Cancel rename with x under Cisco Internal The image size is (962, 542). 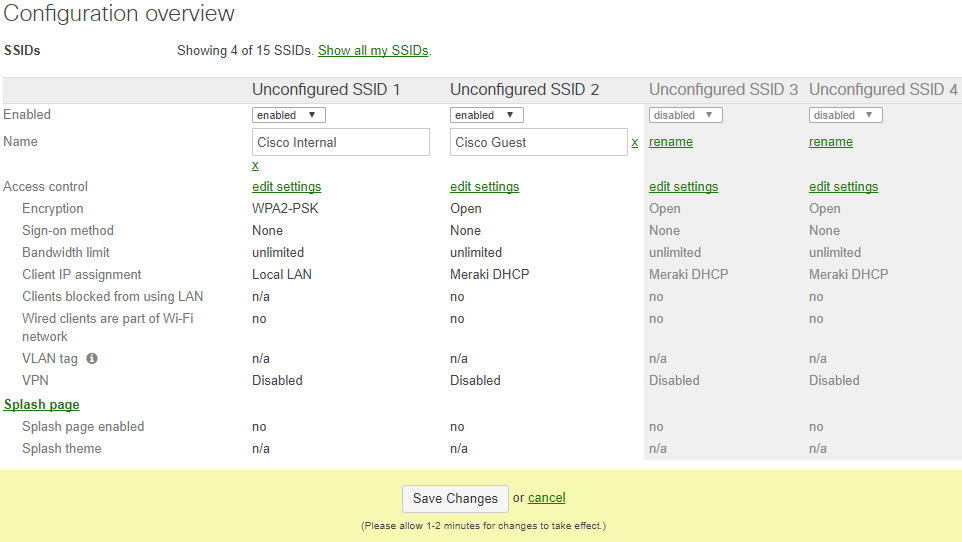(255, 165)
